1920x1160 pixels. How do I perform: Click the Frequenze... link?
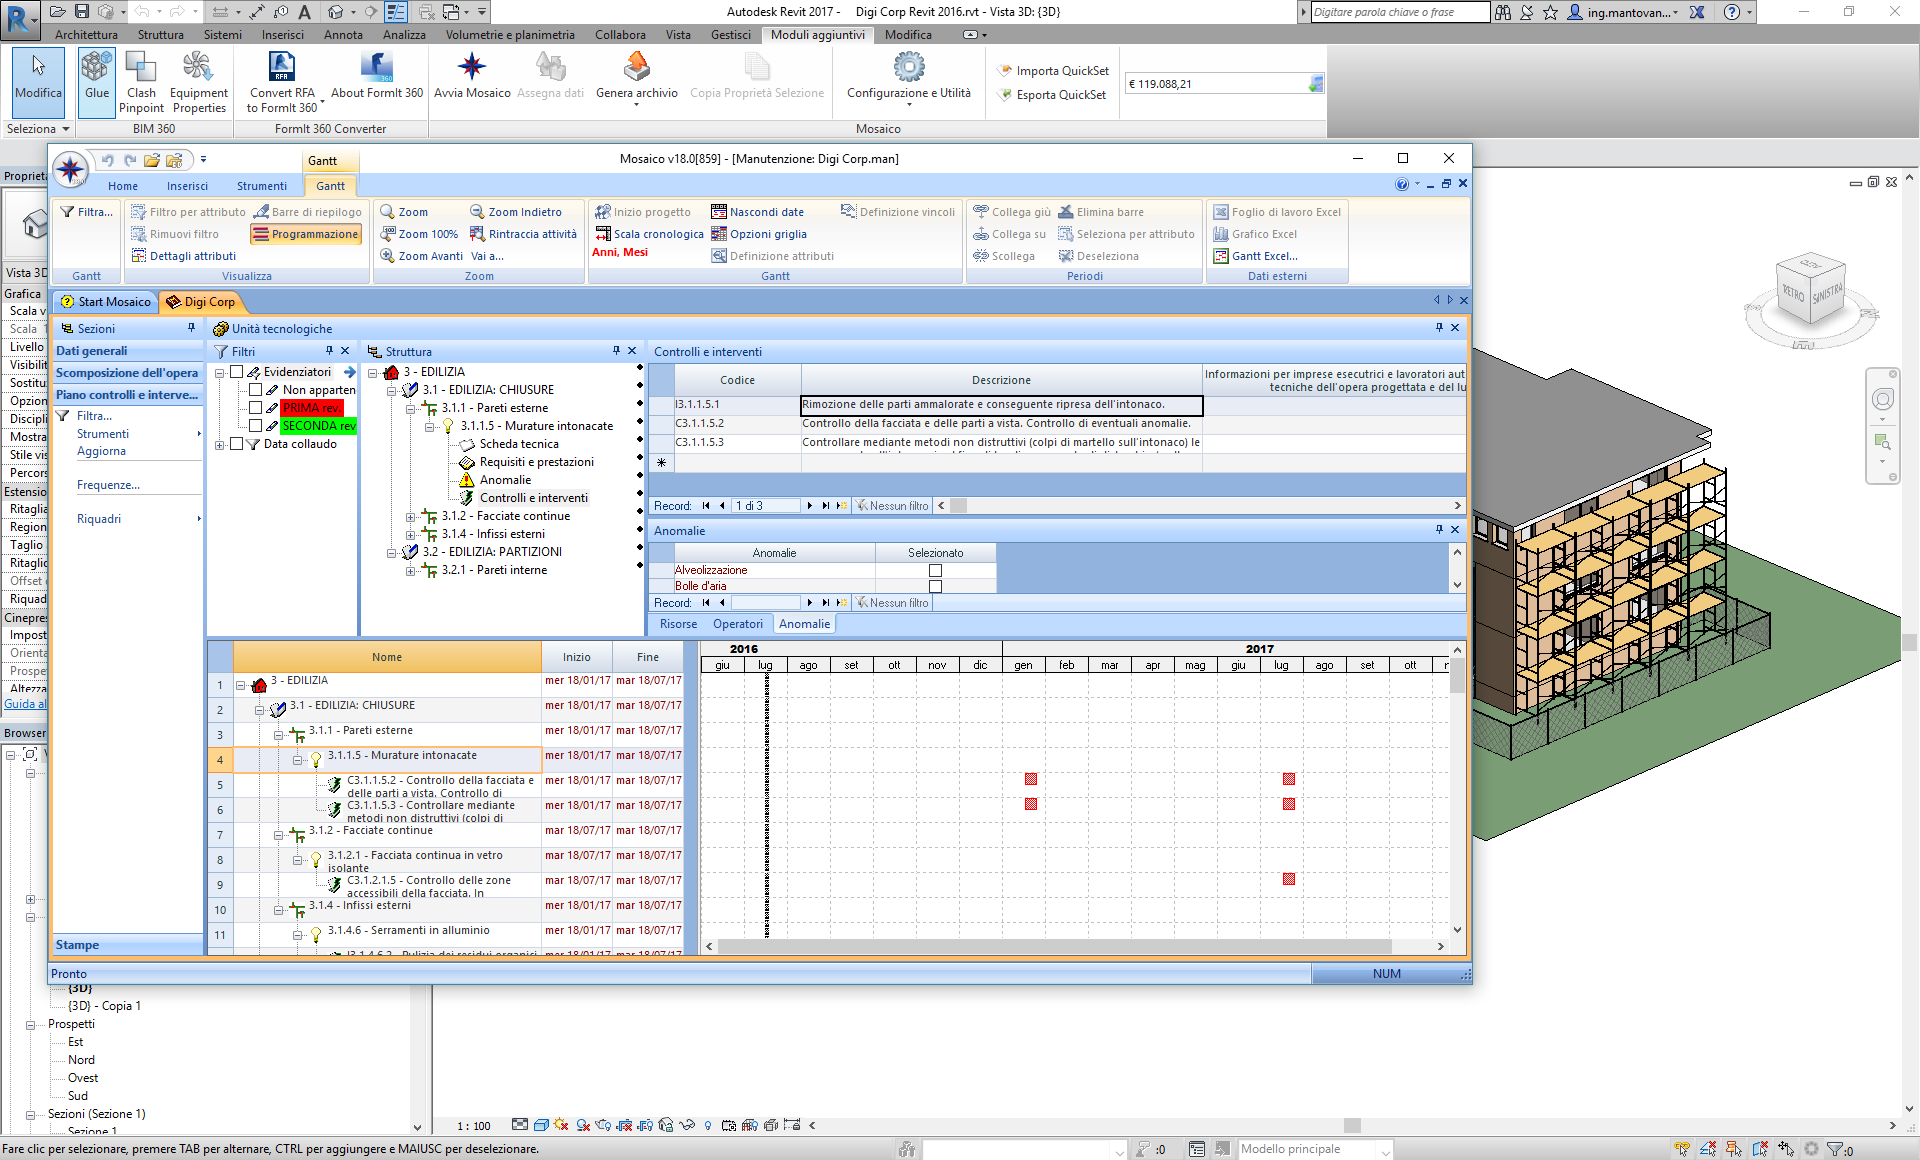coord(108,485)
